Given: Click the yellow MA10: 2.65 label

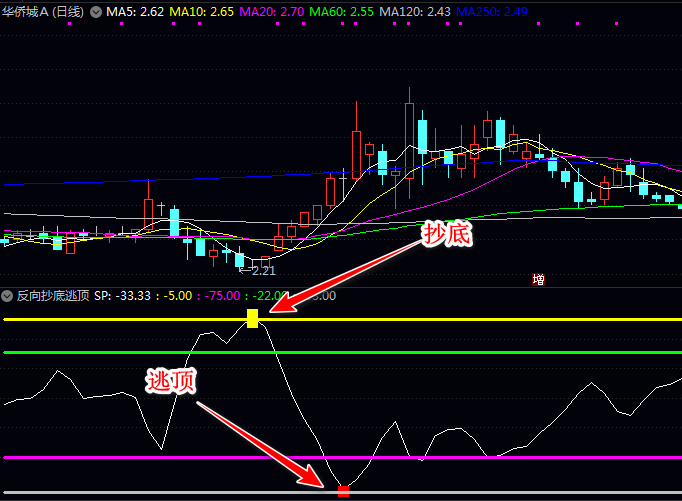Looking at the screenshot, I should tap(201, 12).
